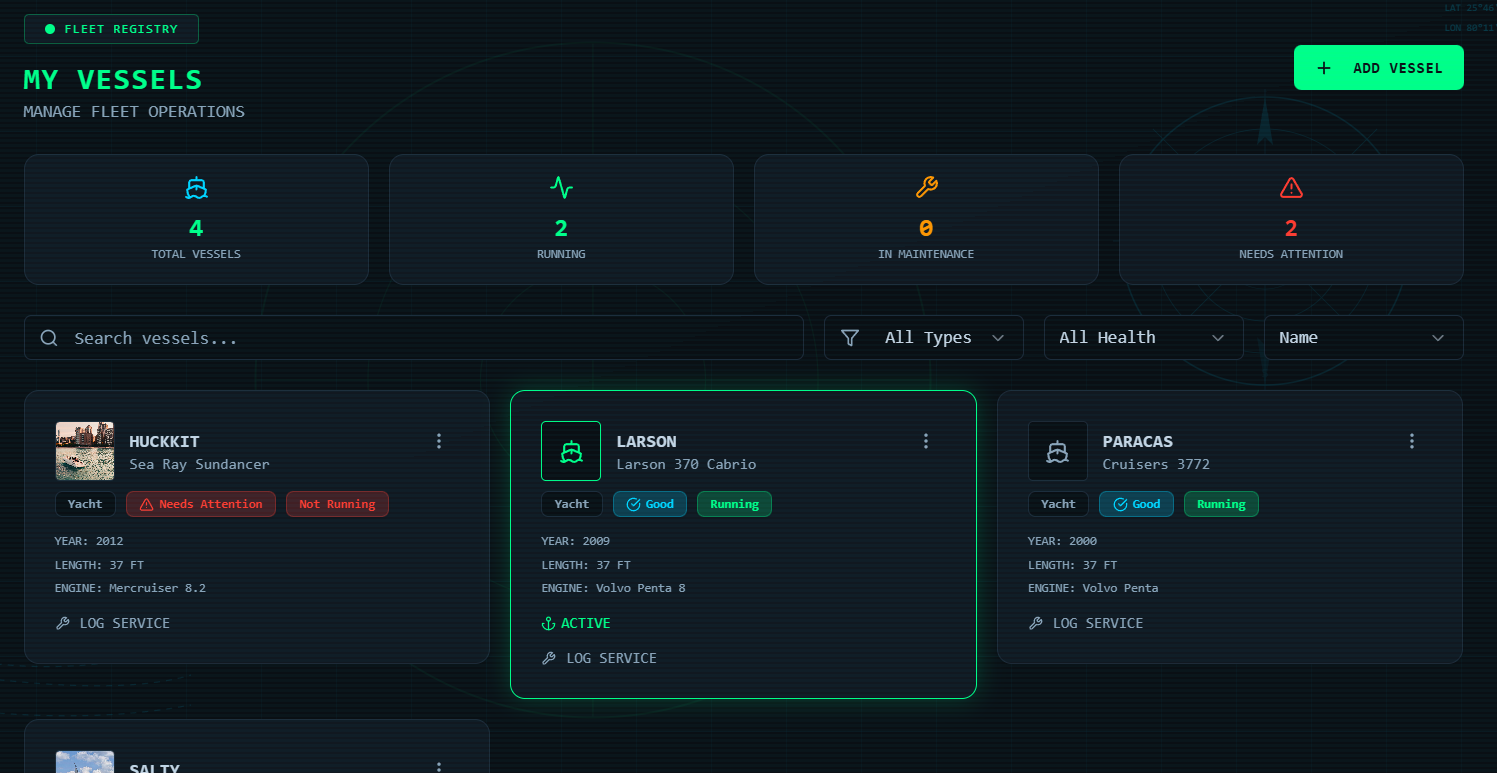Click the Yacht tag on Larson card
The image size is (1497, 773).
tap(572, 504)
